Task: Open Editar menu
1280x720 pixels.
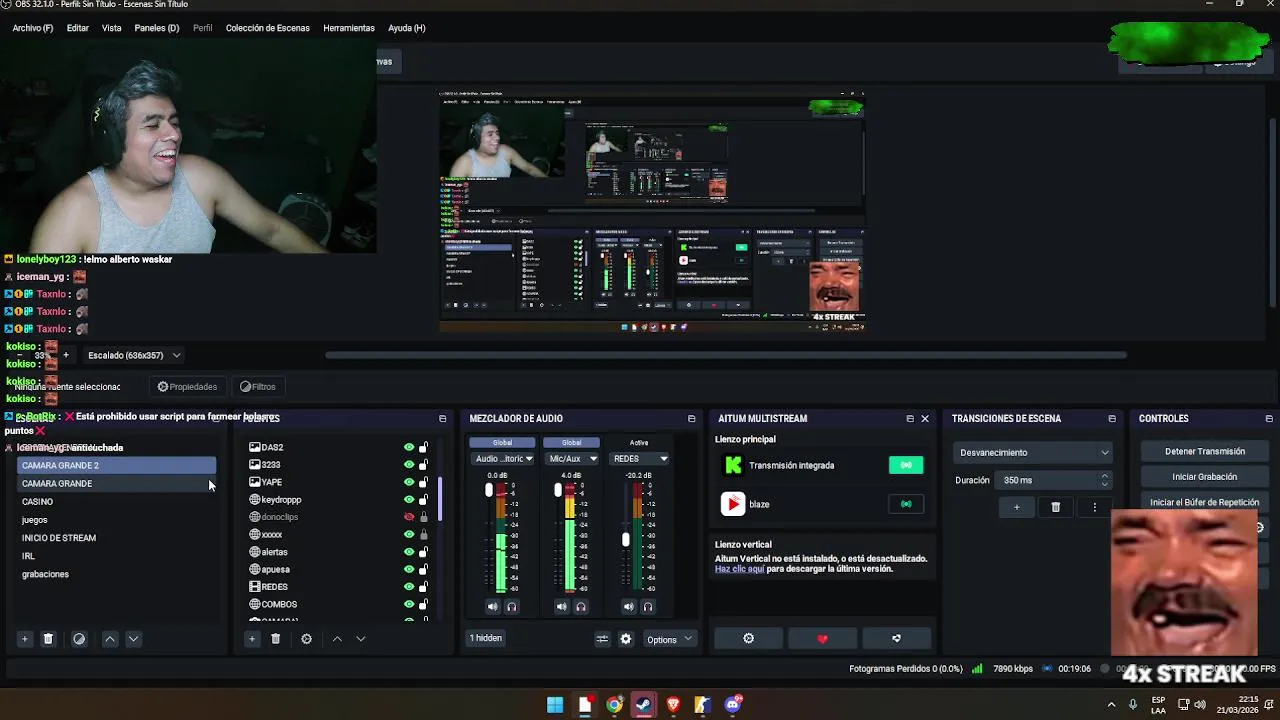Action: (78, 28)
